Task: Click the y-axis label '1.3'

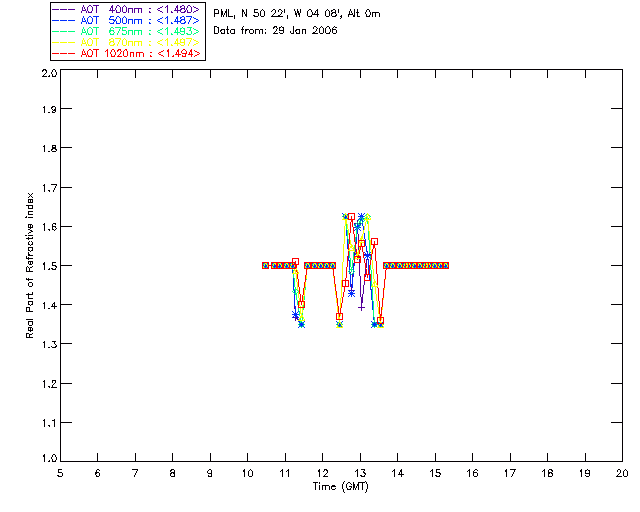Action: point(49,344)
